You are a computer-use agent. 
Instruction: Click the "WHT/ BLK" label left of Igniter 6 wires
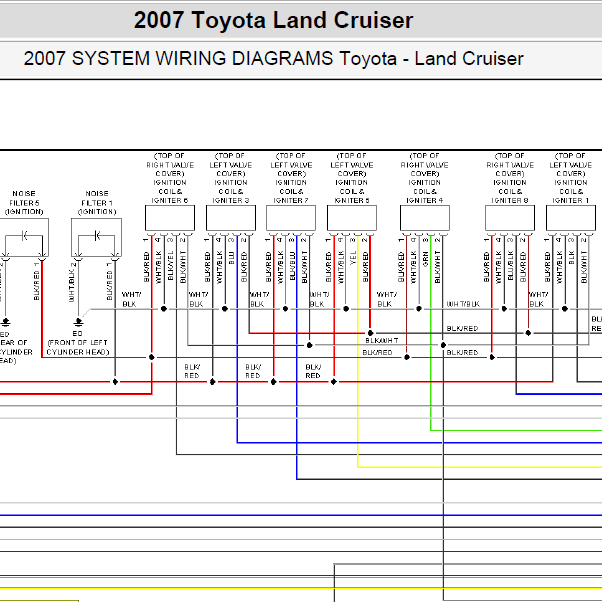131,299
